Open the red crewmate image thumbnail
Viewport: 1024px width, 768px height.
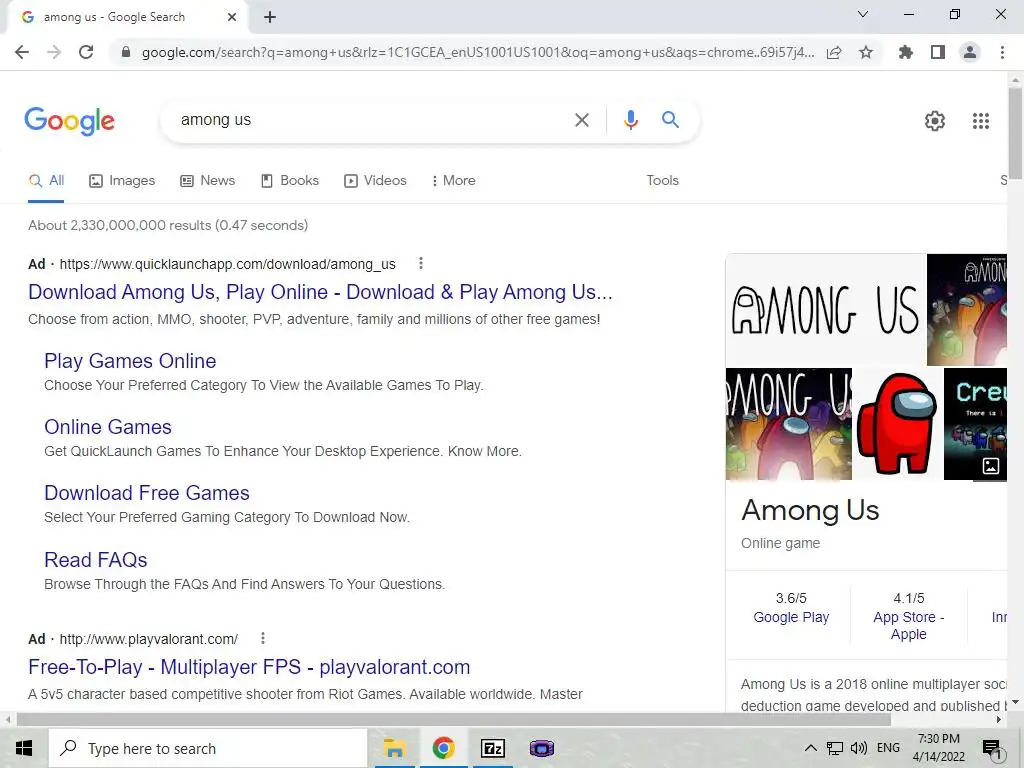pos(897,424)
